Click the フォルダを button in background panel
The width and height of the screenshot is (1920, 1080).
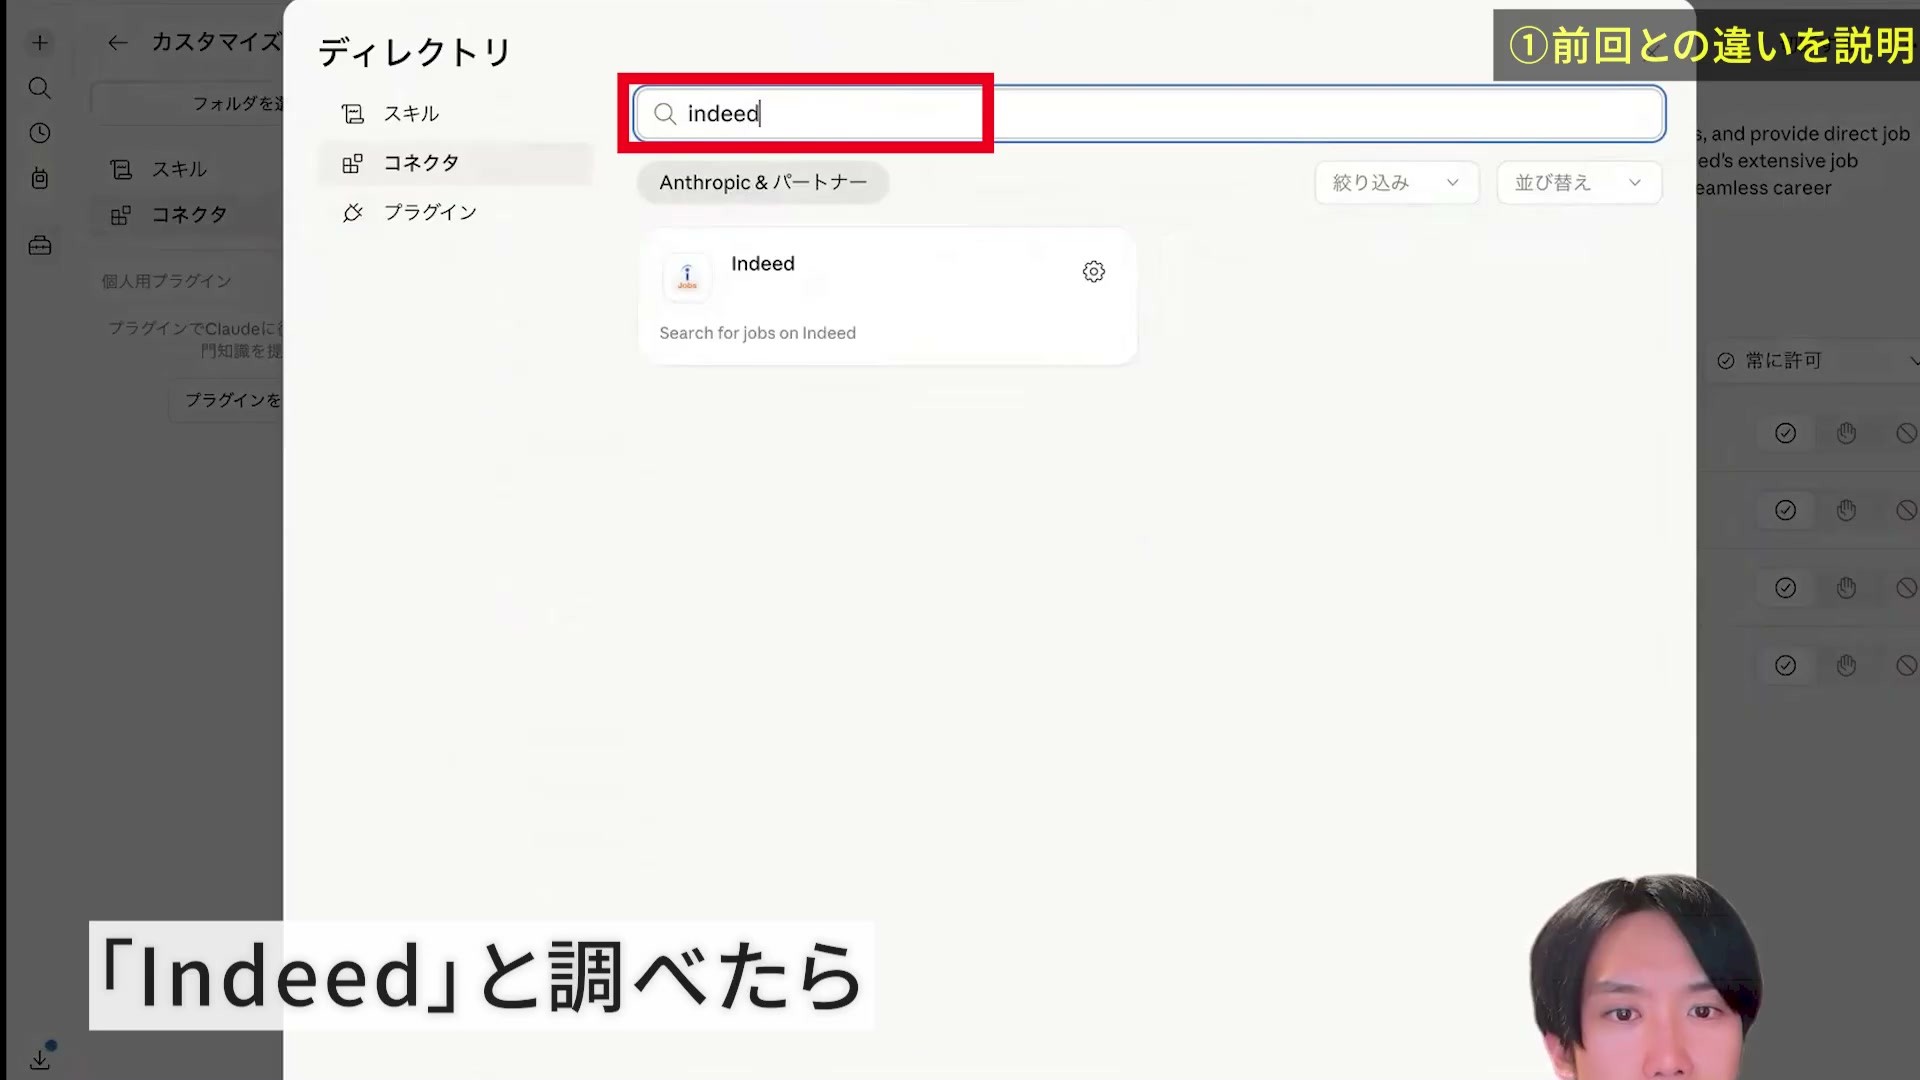pyautogui.click(x=188, y=103)
